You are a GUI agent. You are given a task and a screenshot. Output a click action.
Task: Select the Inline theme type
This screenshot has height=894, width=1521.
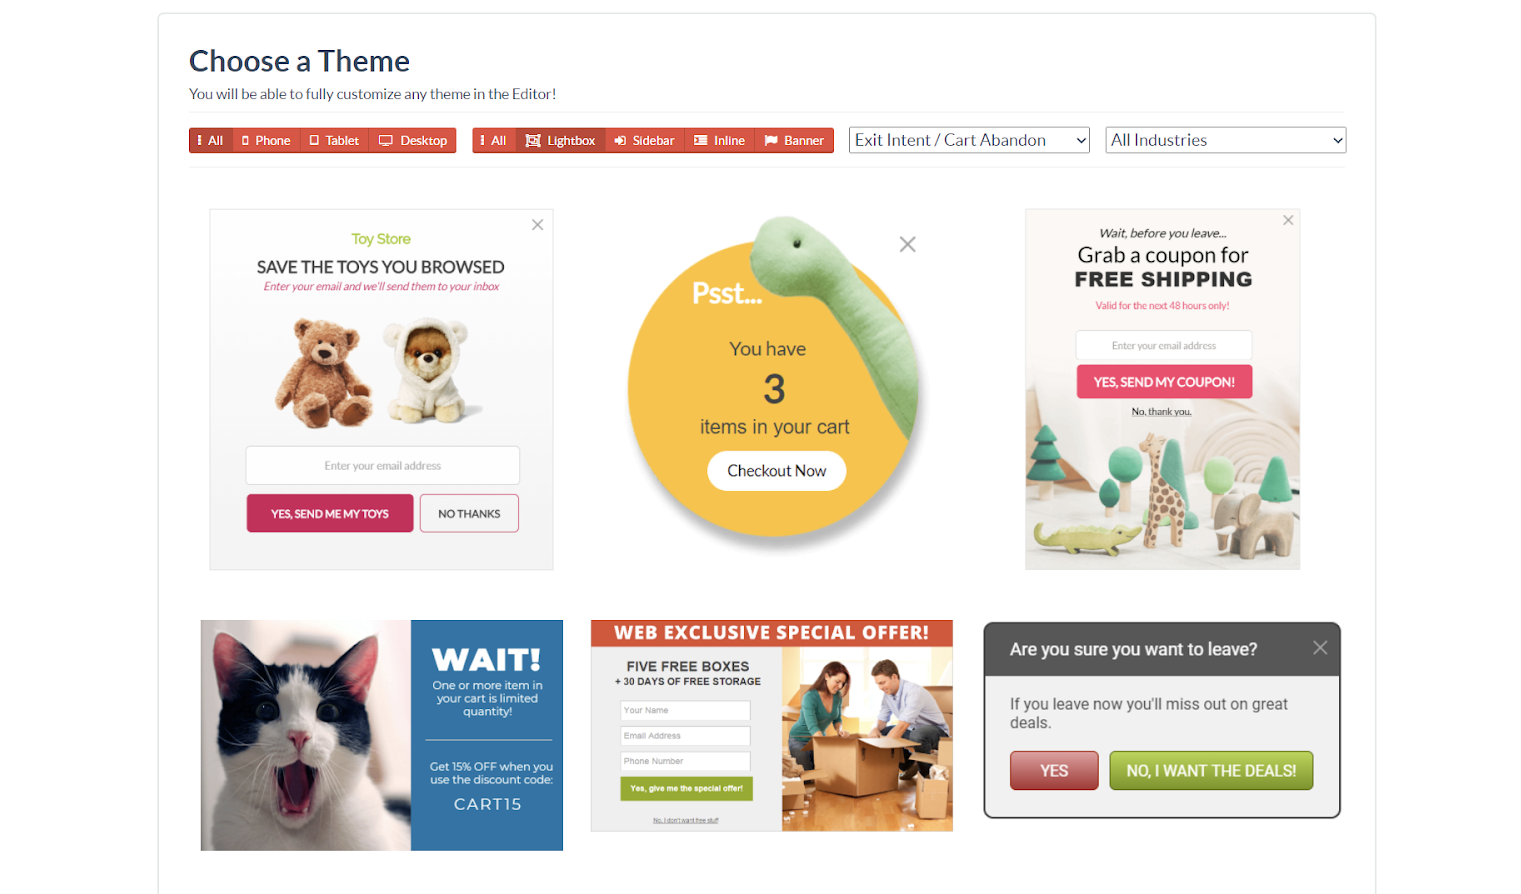tap(720, 141)
